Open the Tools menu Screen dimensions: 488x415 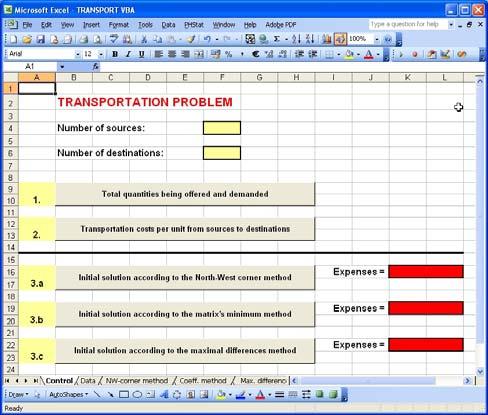pyautogui.click(x=145, y=25)
